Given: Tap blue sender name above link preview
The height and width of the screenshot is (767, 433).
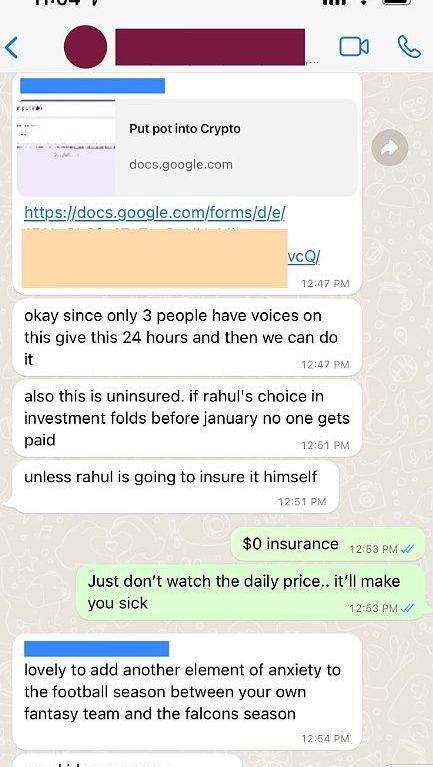Looking at the screenshot, I should (92, 85).
